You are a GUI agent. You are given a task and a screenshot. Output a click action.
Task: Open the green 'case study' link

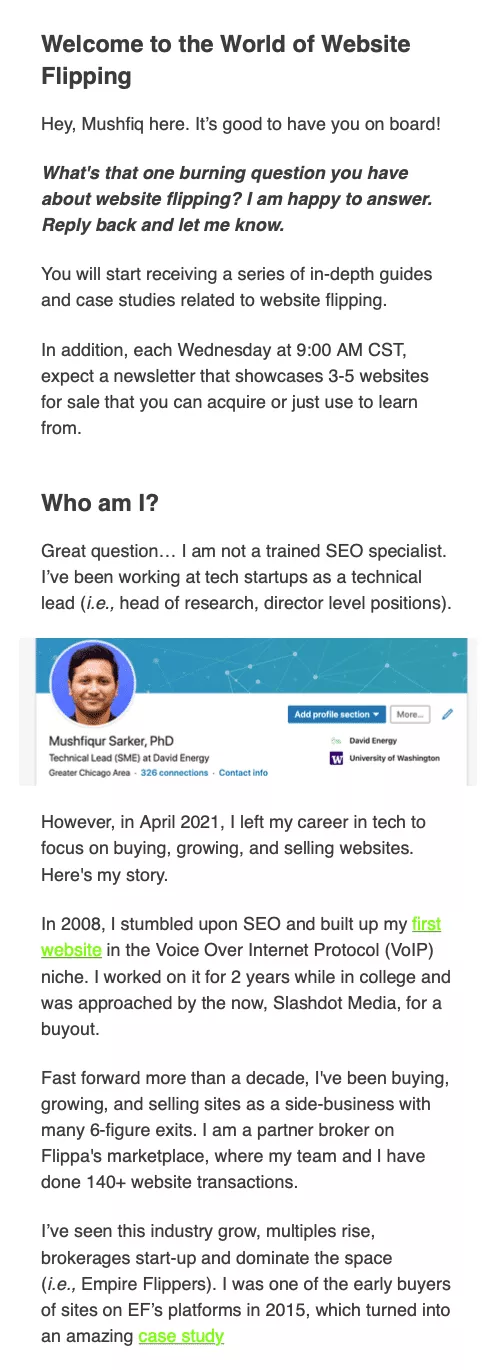coord(181,1336)
